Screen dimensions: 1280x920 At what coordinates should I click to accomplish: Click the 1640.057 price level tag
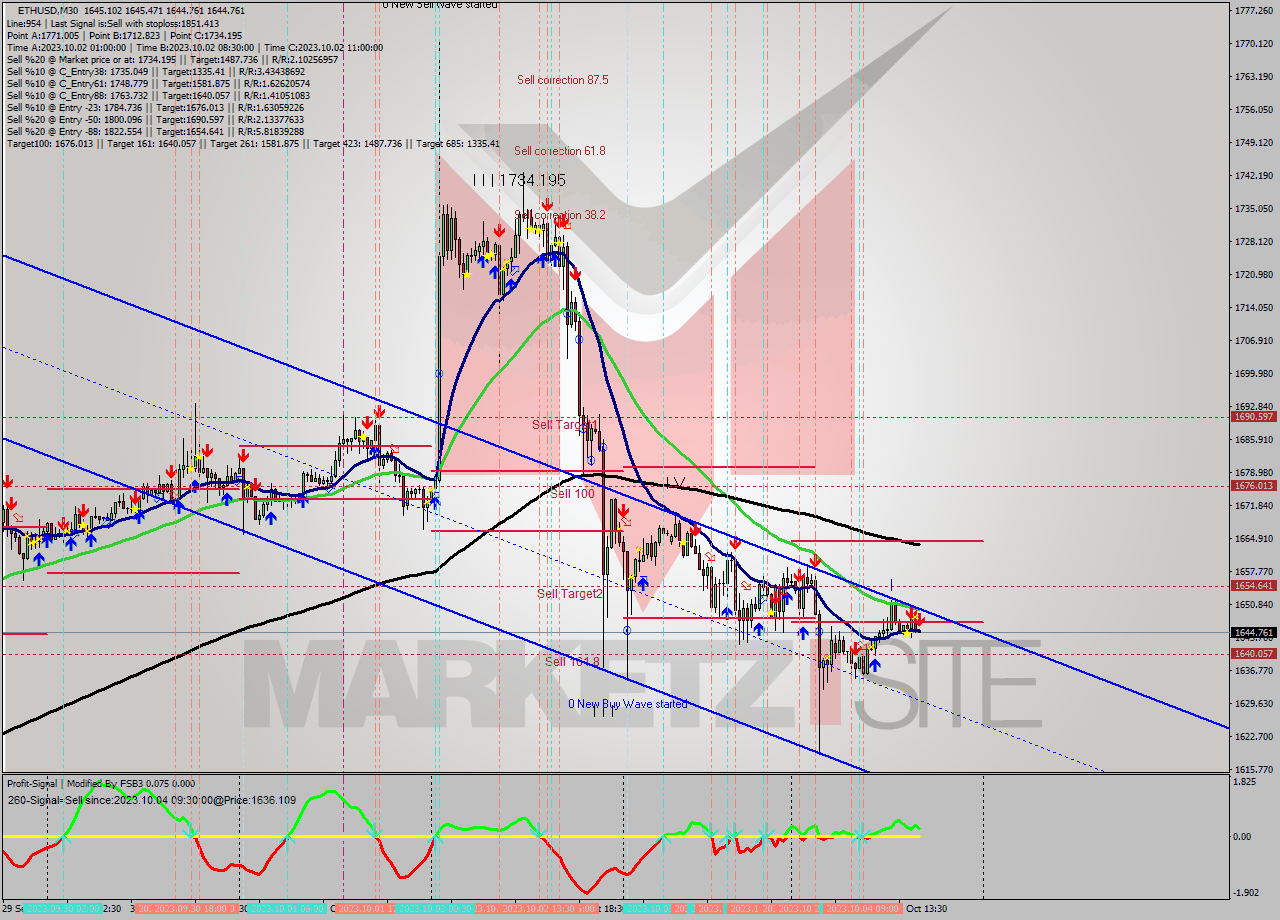click(1254, 654)
